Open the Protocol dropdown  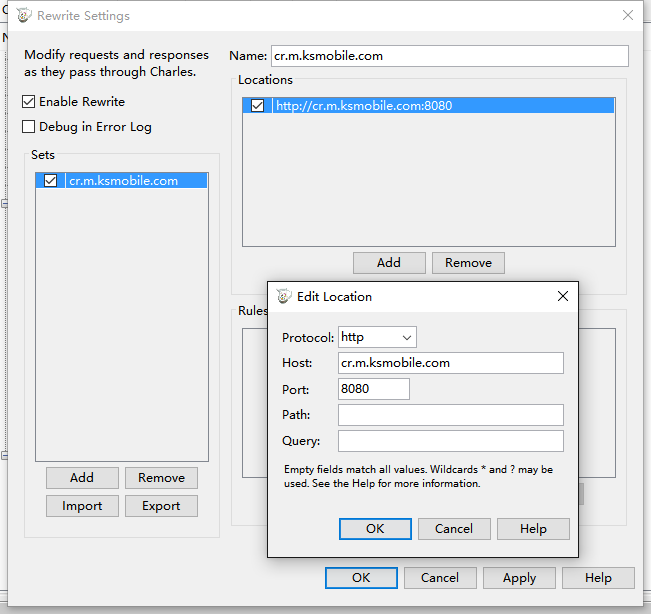click(x=377, y=338)
